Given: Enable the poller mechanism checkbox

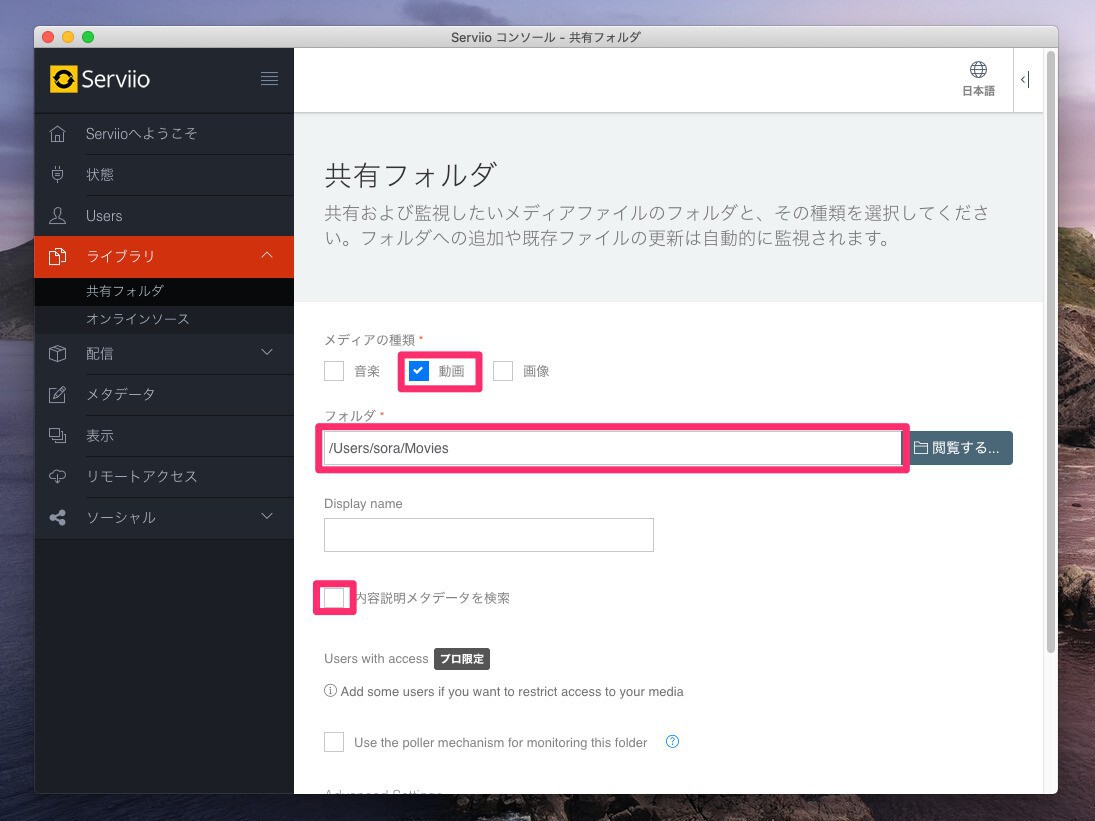Looking at the screenshot, I should [334, 741].
